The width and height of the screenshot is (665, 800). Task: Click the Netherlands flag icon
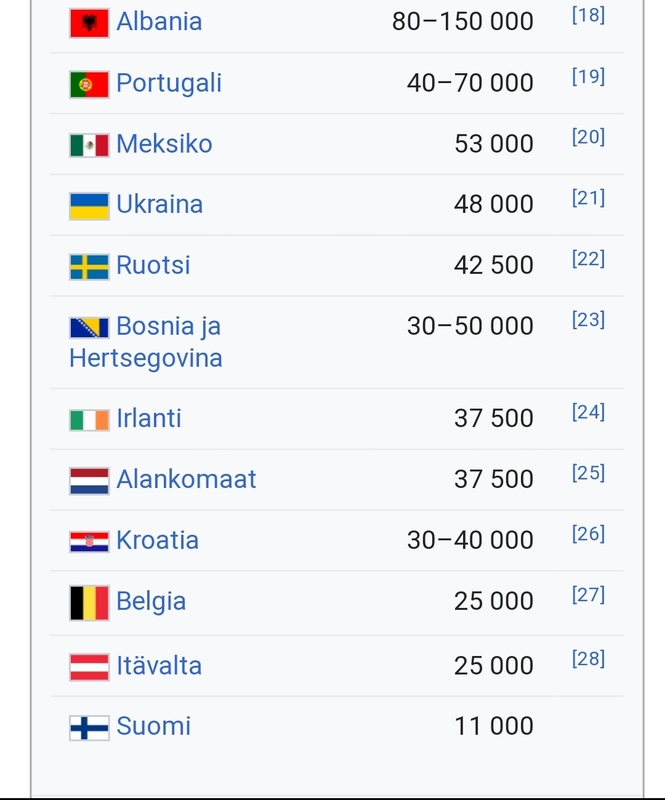coord(89,481)
